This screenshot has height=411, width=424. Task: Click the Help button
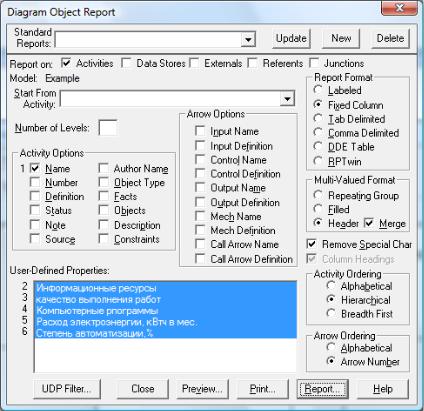point(383,389)
